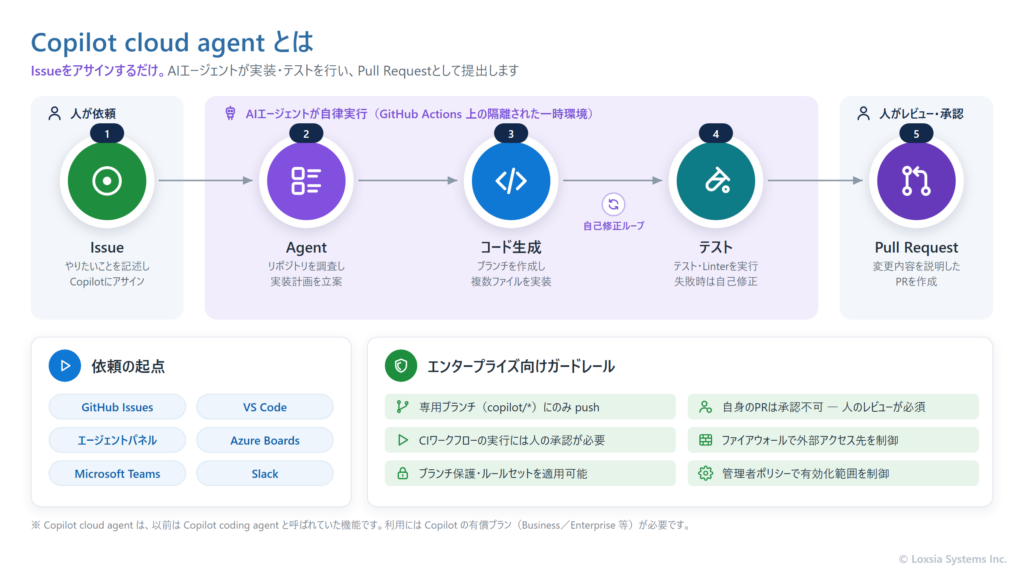Click the text テスト・Linterを実行
The height and width of the screenshot is (576, 1024).
(x=716, y=266)
